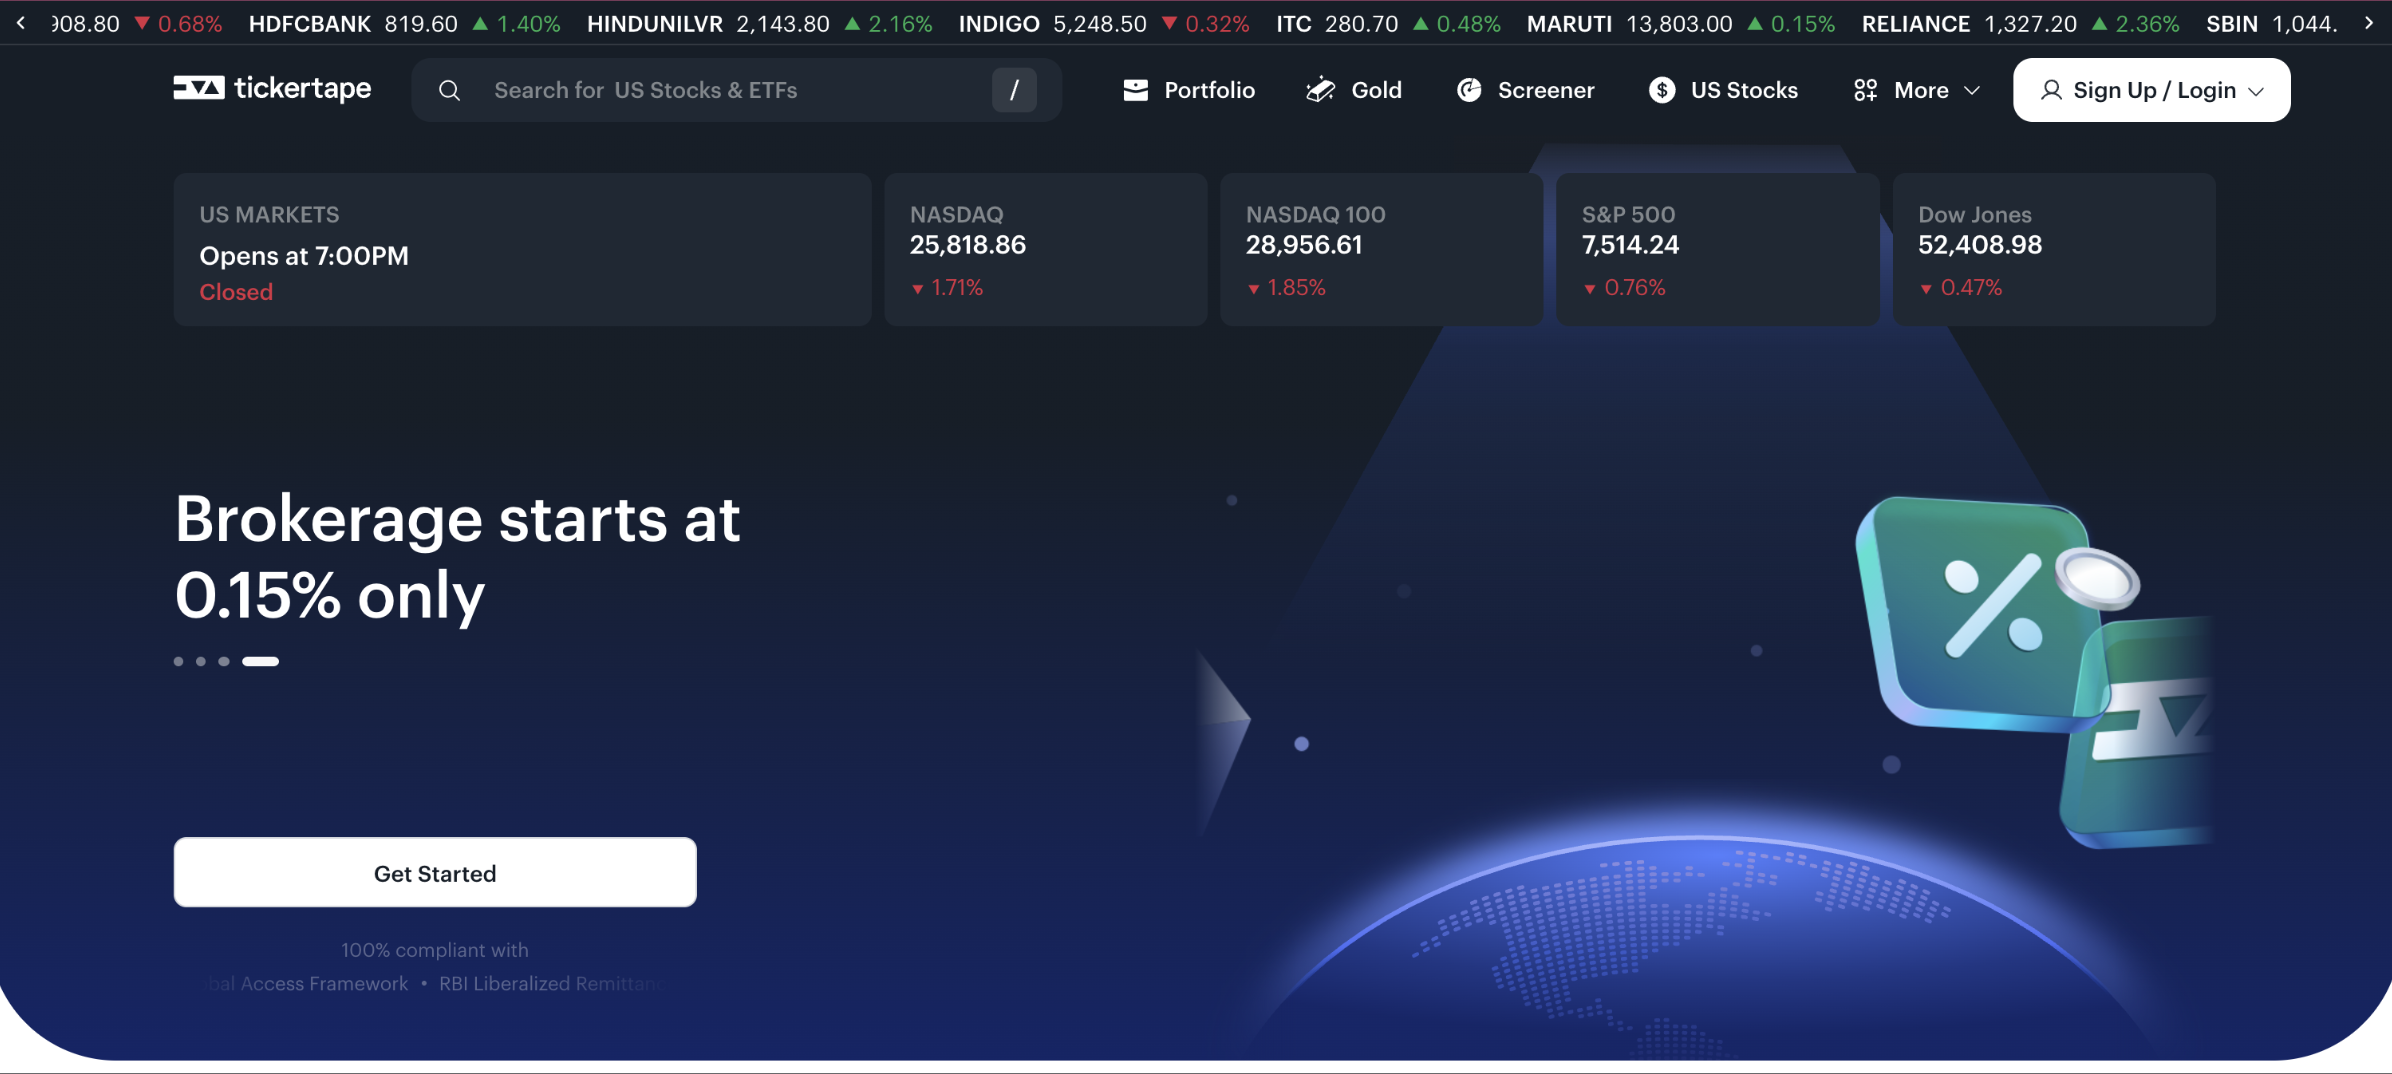The image size is (2392, 1074).
Task: Select first carousel dot
Action: pyautogui.click(x=179, y=661)
